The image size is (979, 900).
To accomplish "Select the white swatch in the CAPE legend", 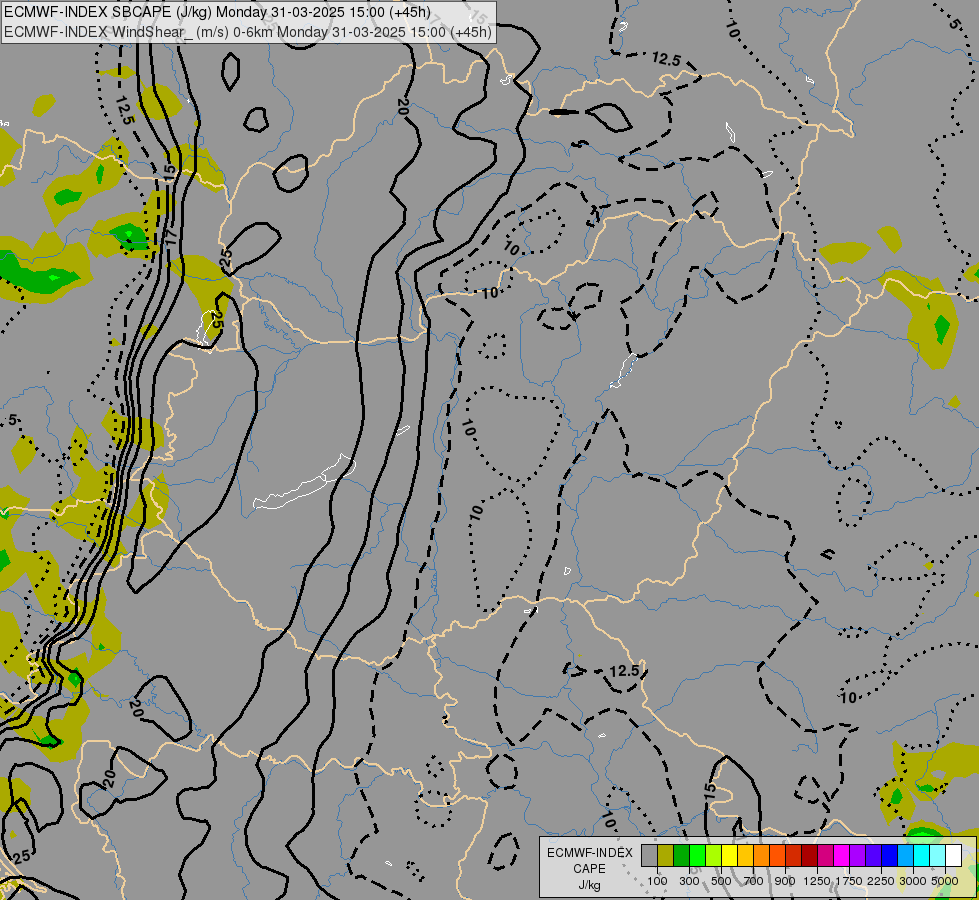I will [953, 855].
